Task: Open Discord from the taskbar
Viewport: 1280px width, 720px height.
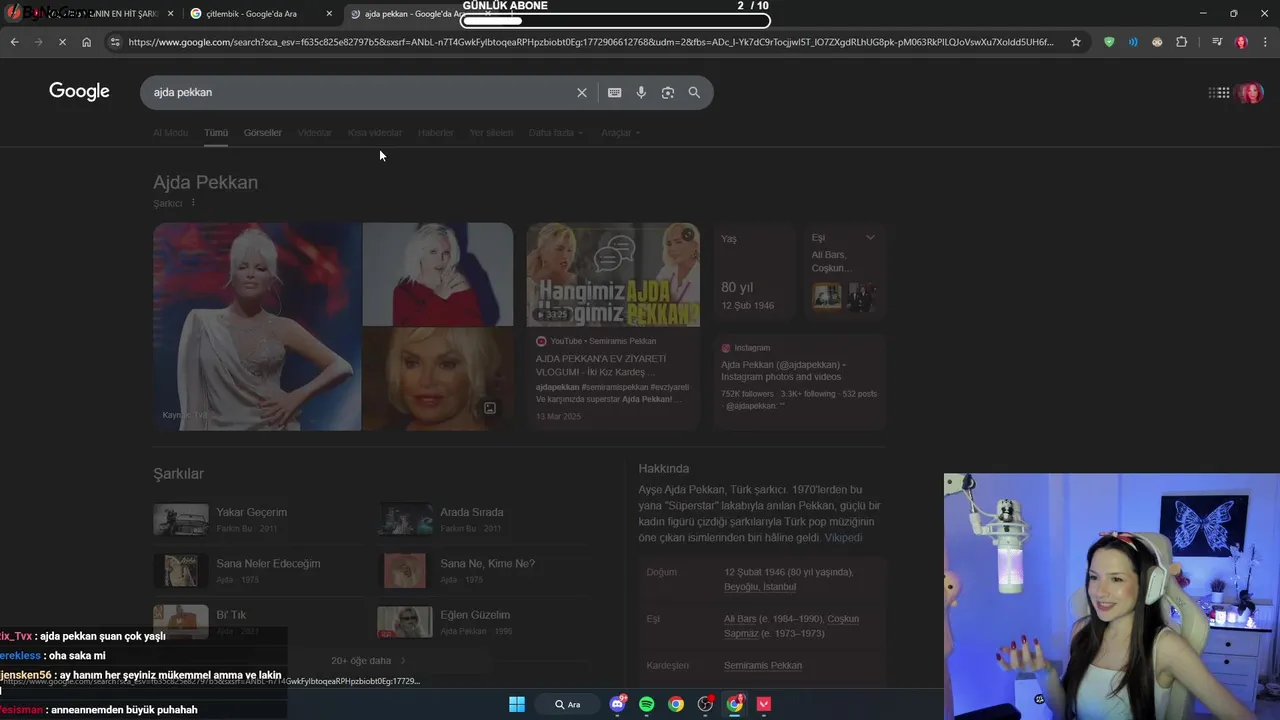Action: click(617, 704)
